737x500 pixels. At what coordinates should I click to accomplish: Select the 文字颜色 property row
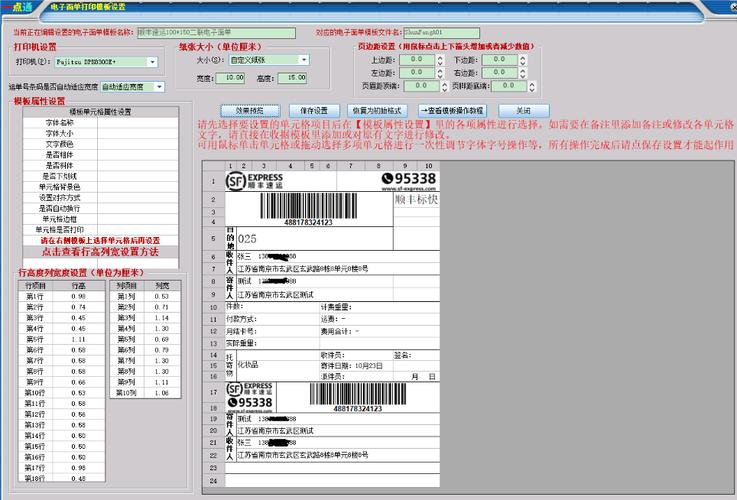pos(60,143)
